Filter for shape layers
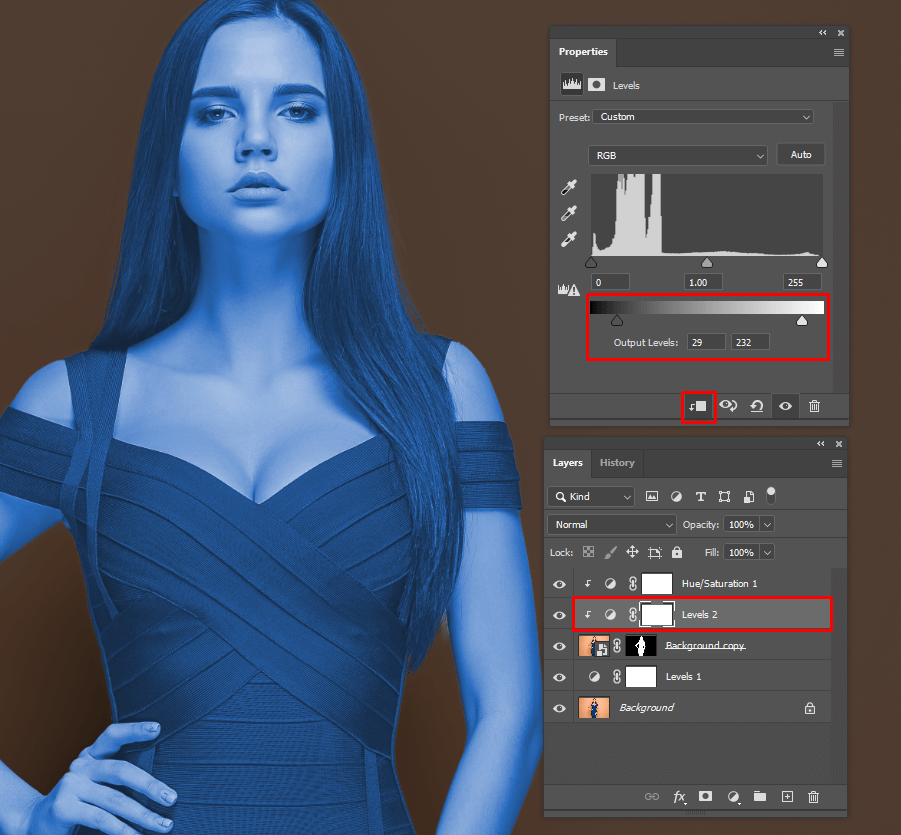The width and height of the screenshot is (901, 835). [x=725, y=497]
